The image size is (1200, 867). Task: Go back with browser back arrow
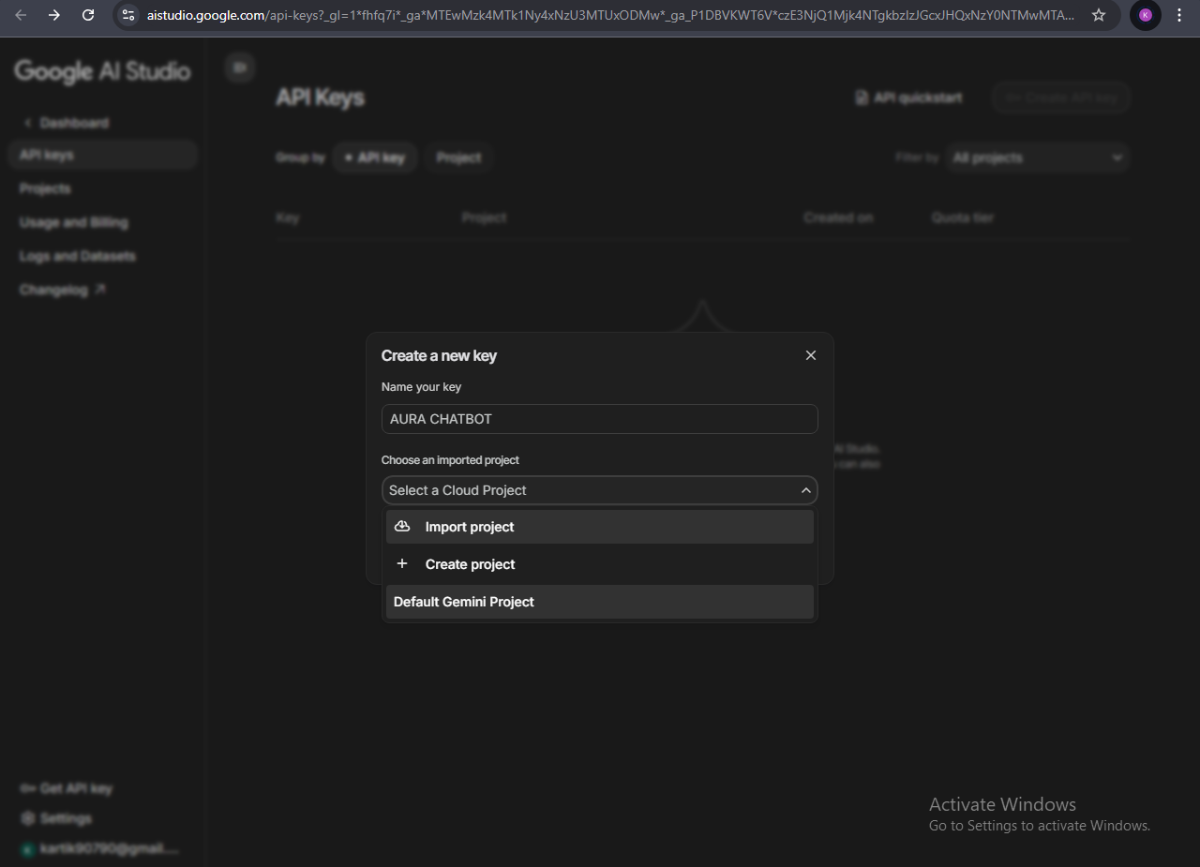click(x=20, y=15)
